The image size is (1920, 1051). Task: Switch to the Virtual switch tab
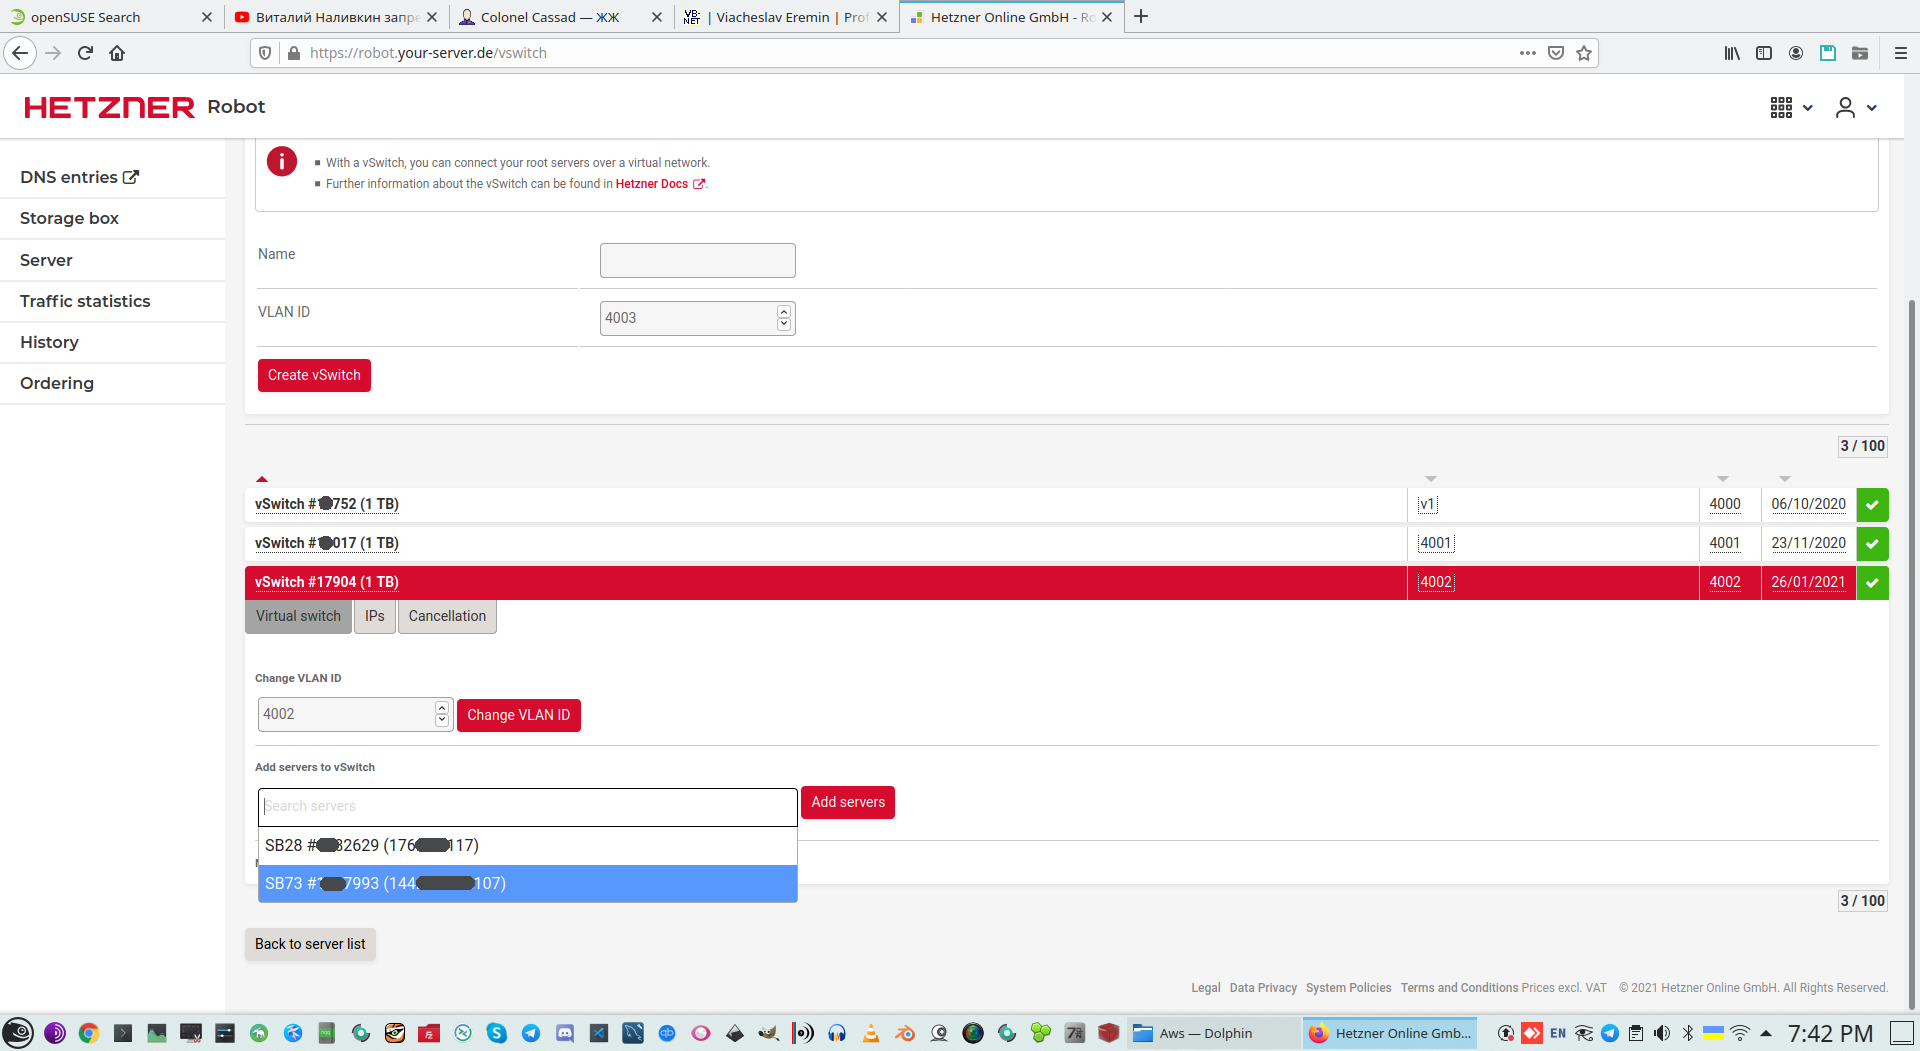click(298, 616)
